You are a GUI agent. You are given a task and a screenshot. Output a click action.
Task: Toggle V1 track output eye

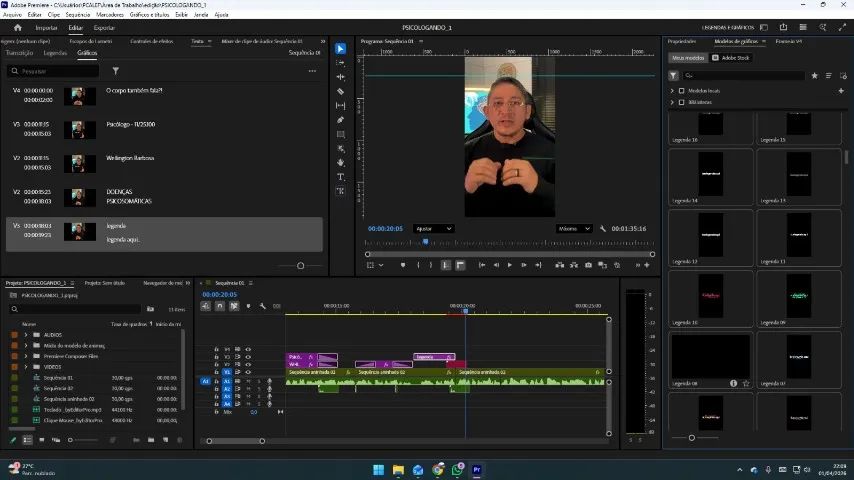click(248, 372)
